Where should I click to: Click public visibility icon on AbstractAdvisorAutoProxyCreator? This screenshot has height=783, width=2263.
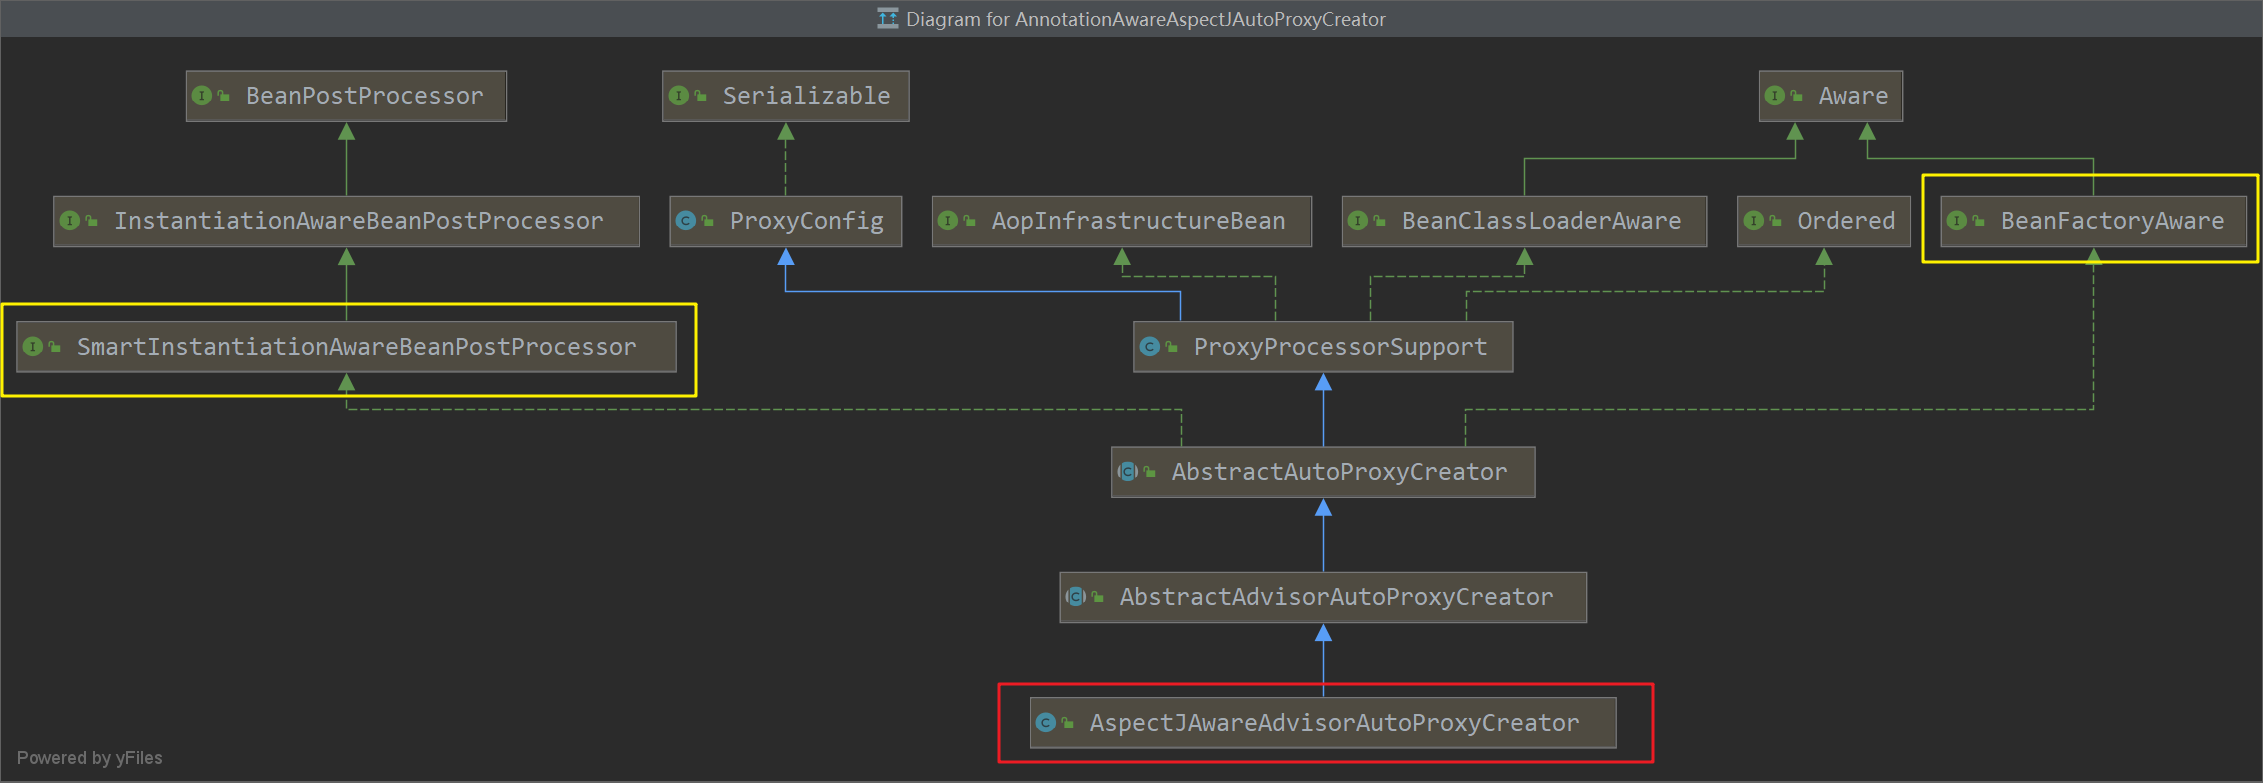point(1098,598)
